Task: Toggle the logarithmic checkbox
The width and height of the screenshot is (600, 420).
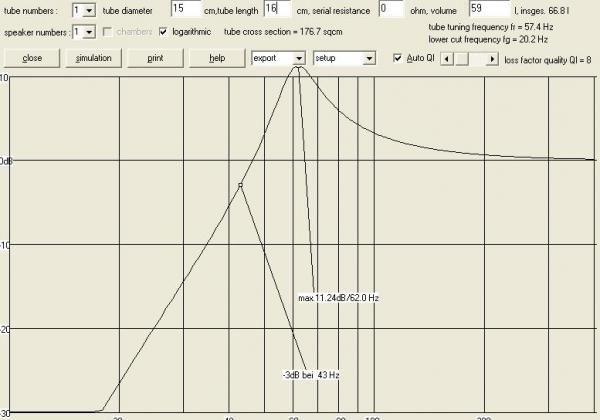Action: coord(165,32)
